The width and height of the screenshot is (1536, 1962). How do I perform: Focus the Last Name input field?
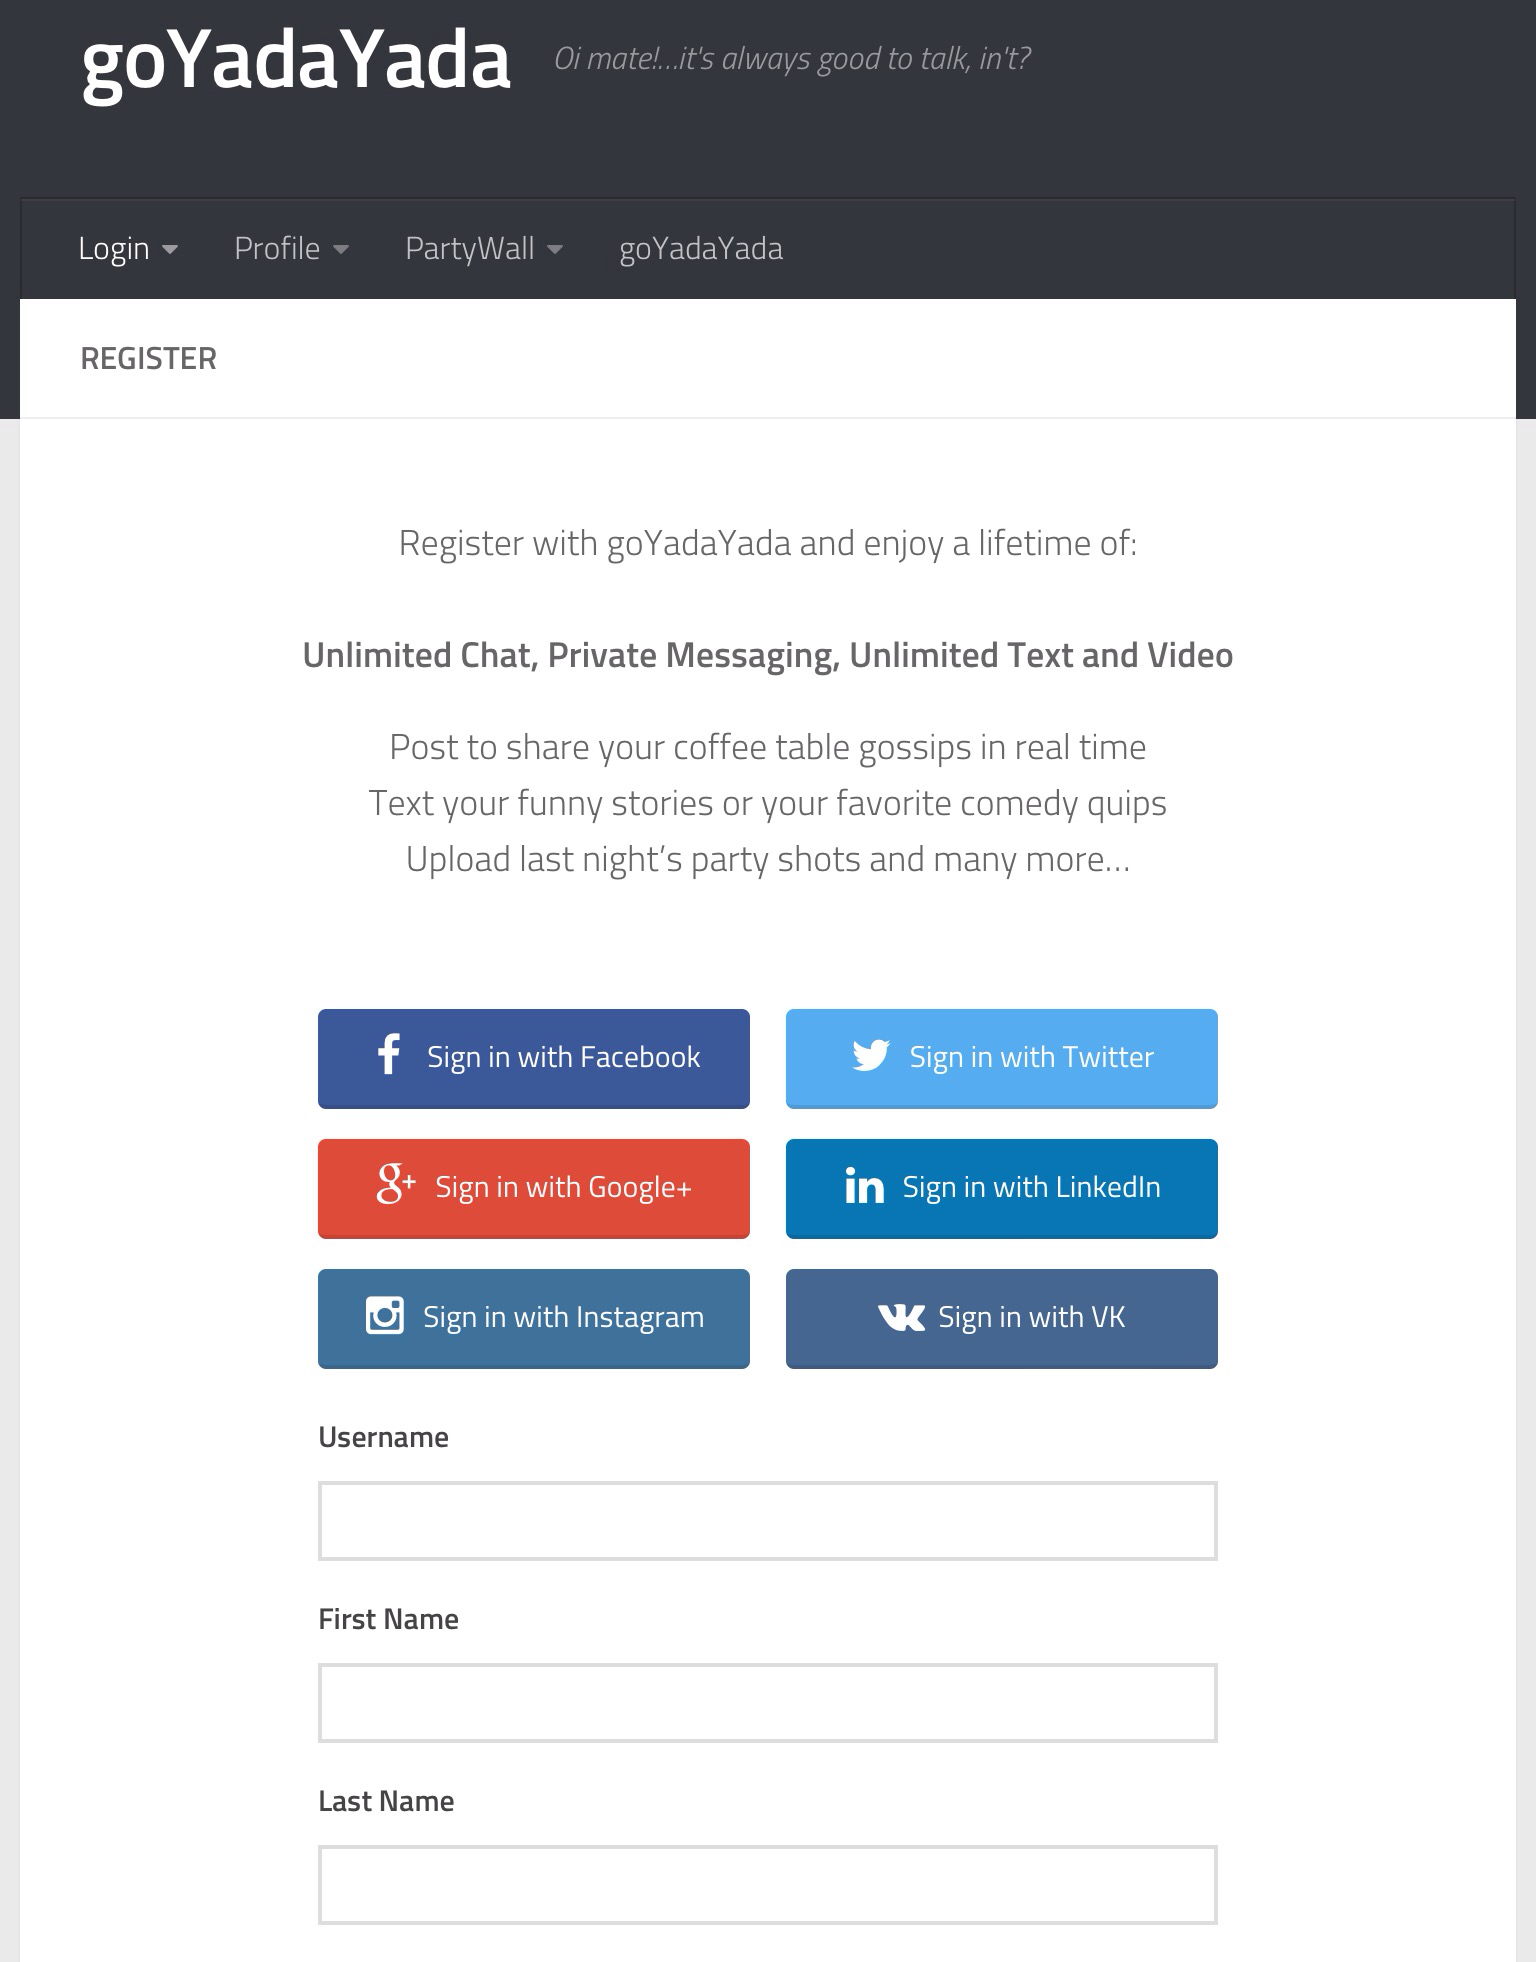(767, 1885)
